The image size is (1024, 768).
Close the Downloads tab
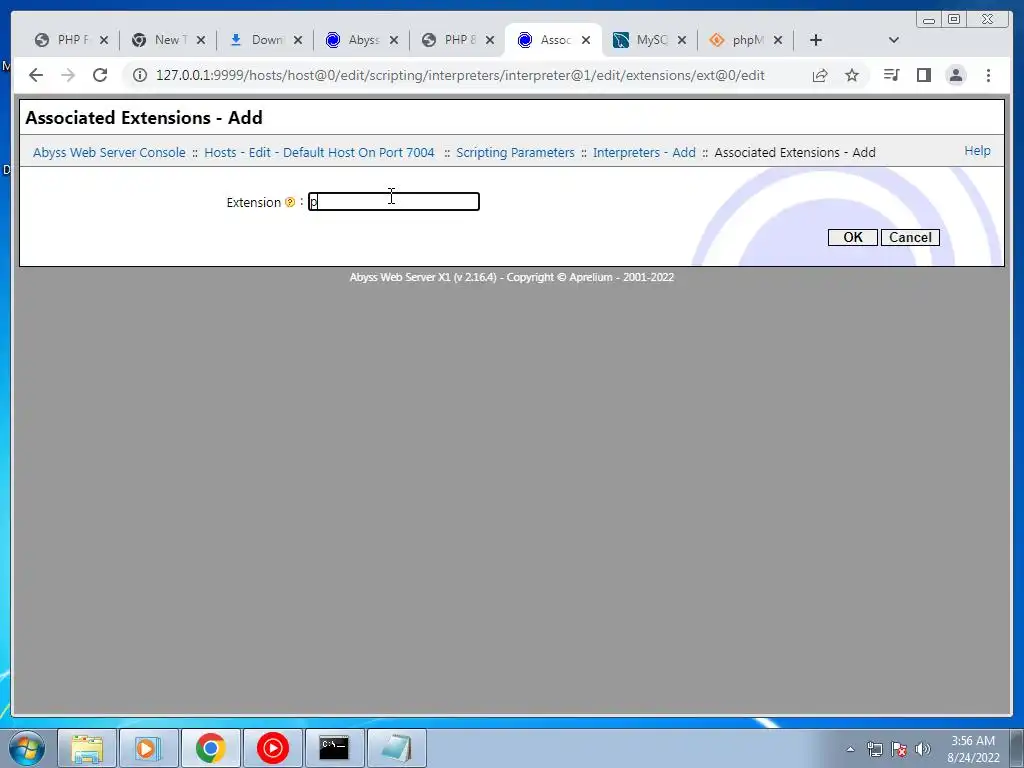[298, 40]
